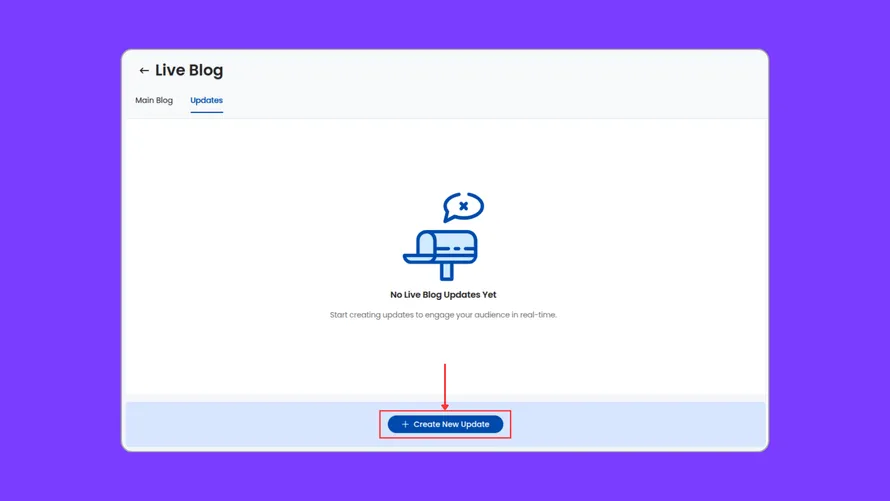This screenshot has width=890, height=501.
Task: Click the Start creating updates description text
Action: pos(443,315)
